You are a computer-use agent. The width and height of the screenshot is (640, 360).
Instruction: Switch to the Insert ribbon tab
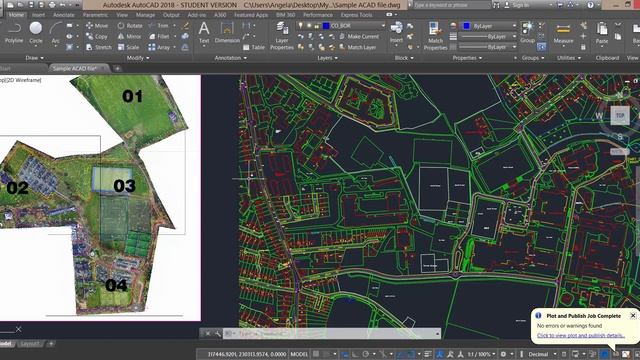point(38,15)
